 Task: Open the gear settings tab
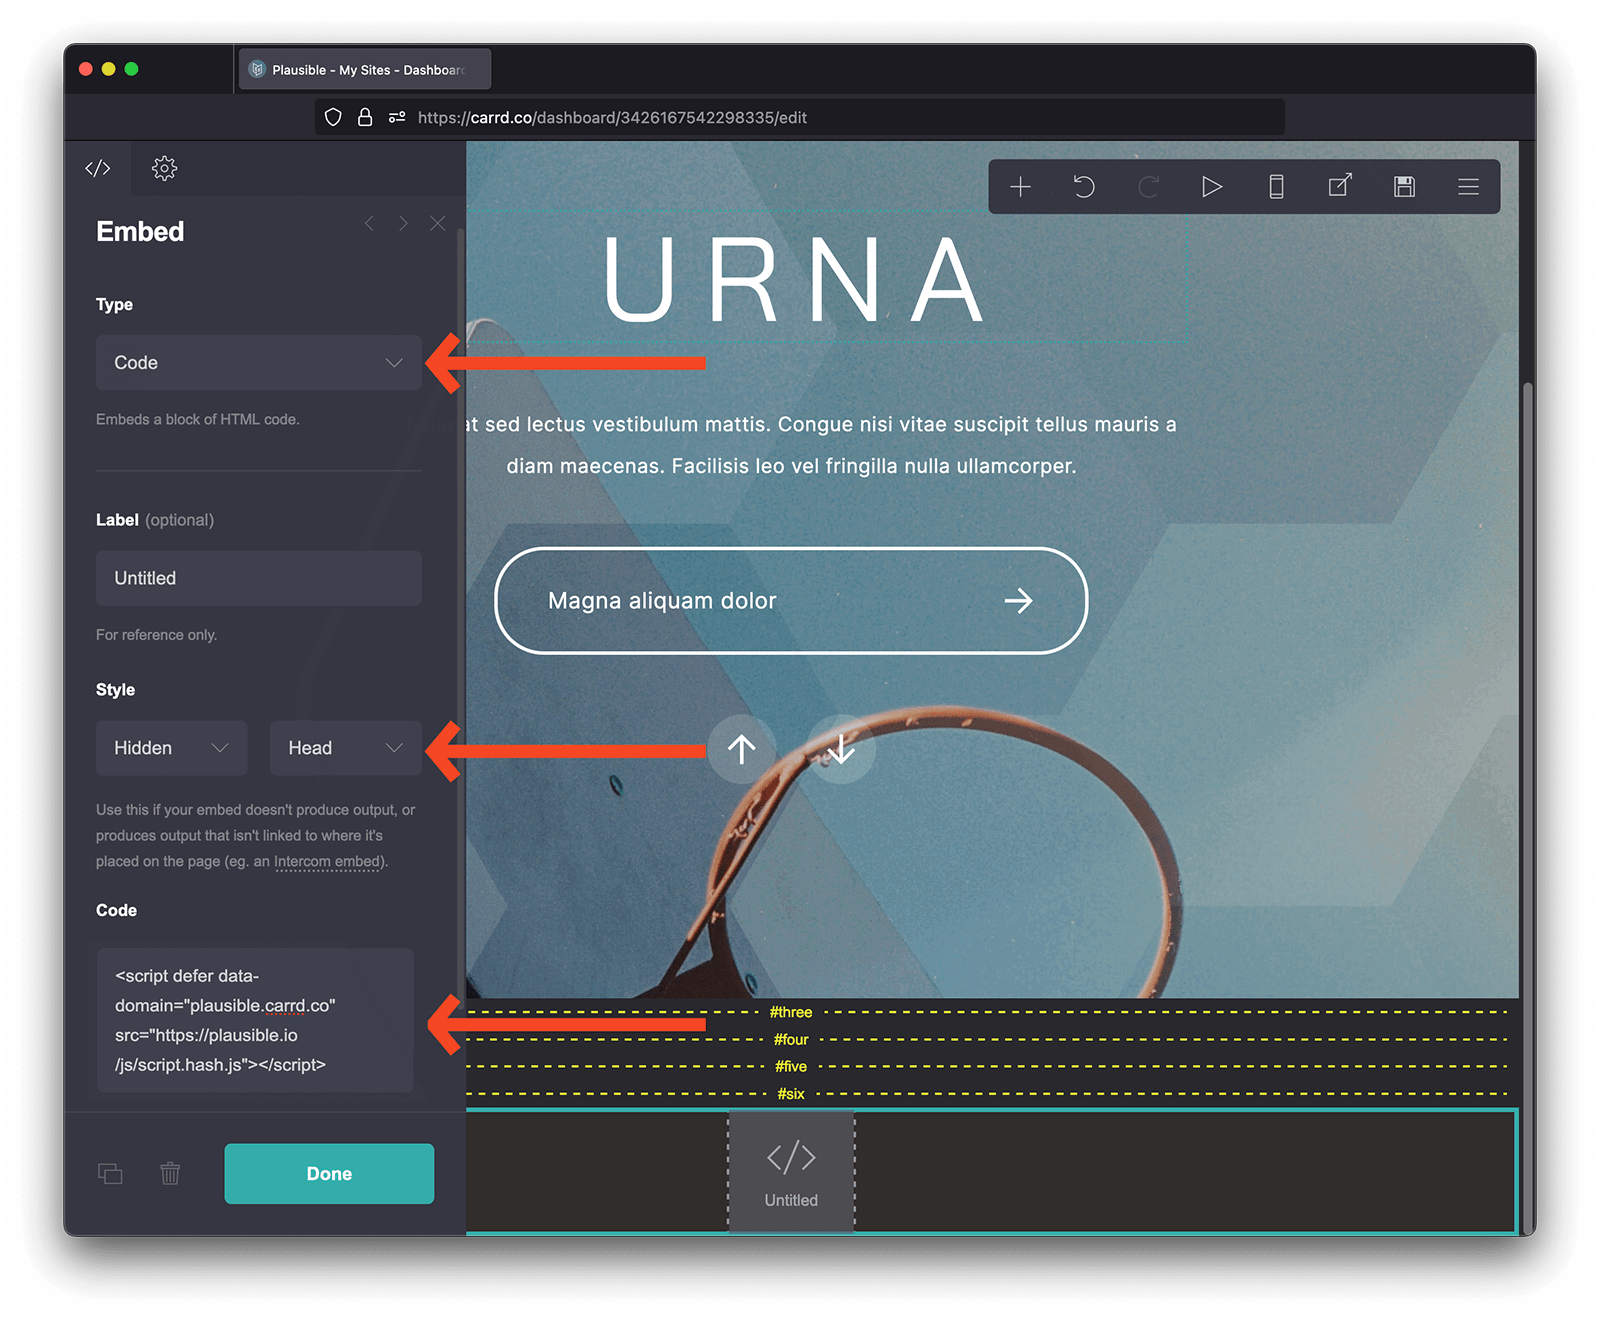click(164, 168)
